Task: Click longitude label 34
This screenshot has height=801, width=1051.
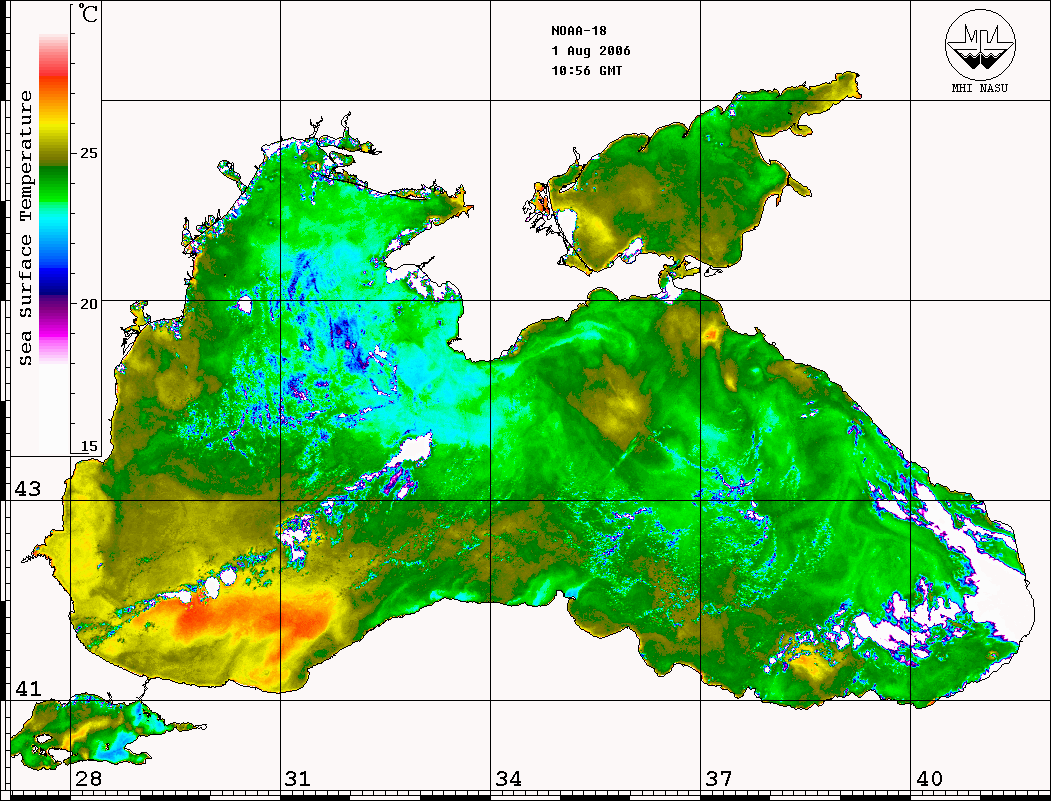Action: (x=508, y=779)
